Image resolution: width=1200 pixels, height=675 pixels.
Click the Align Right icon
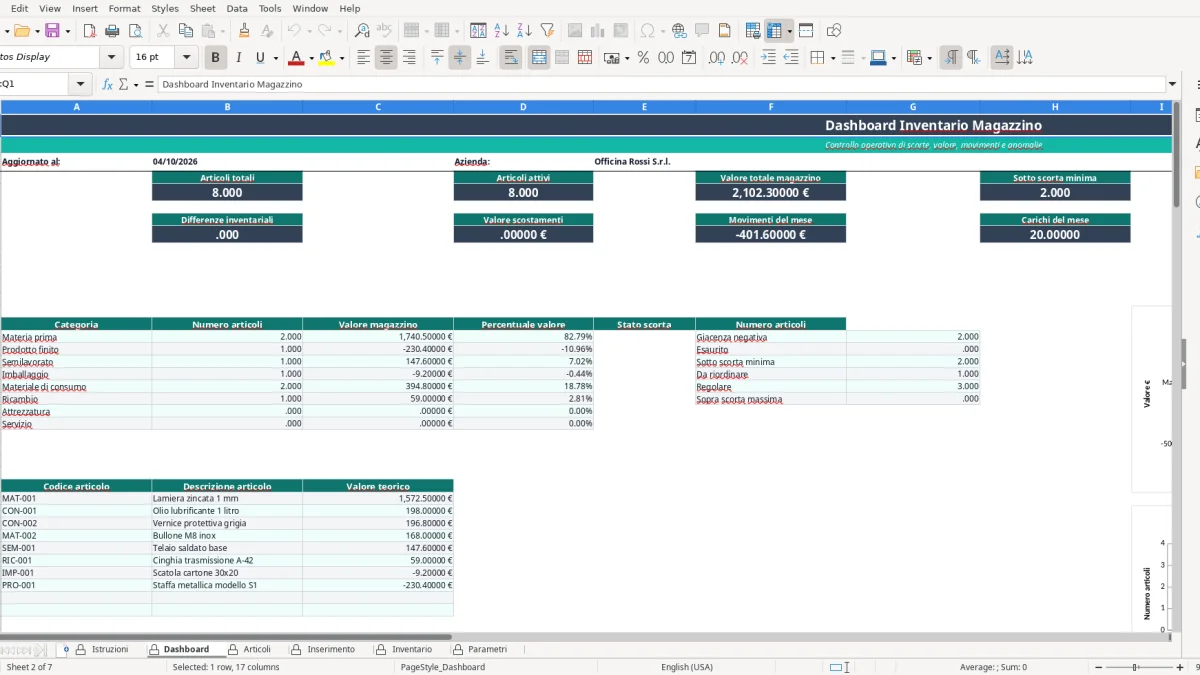409,58
